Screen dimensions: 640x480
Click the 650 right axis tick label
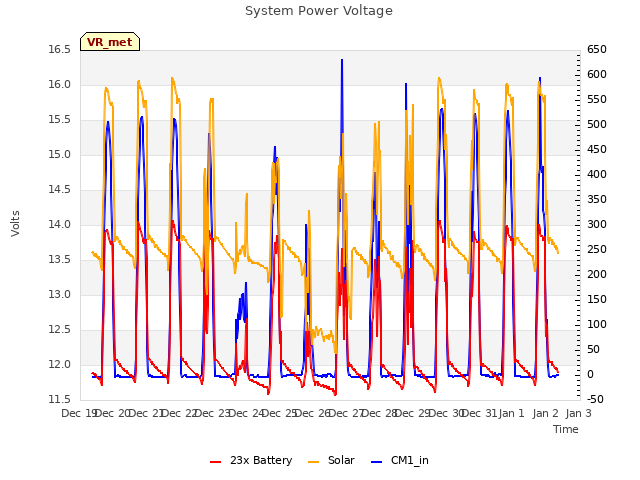597,50
